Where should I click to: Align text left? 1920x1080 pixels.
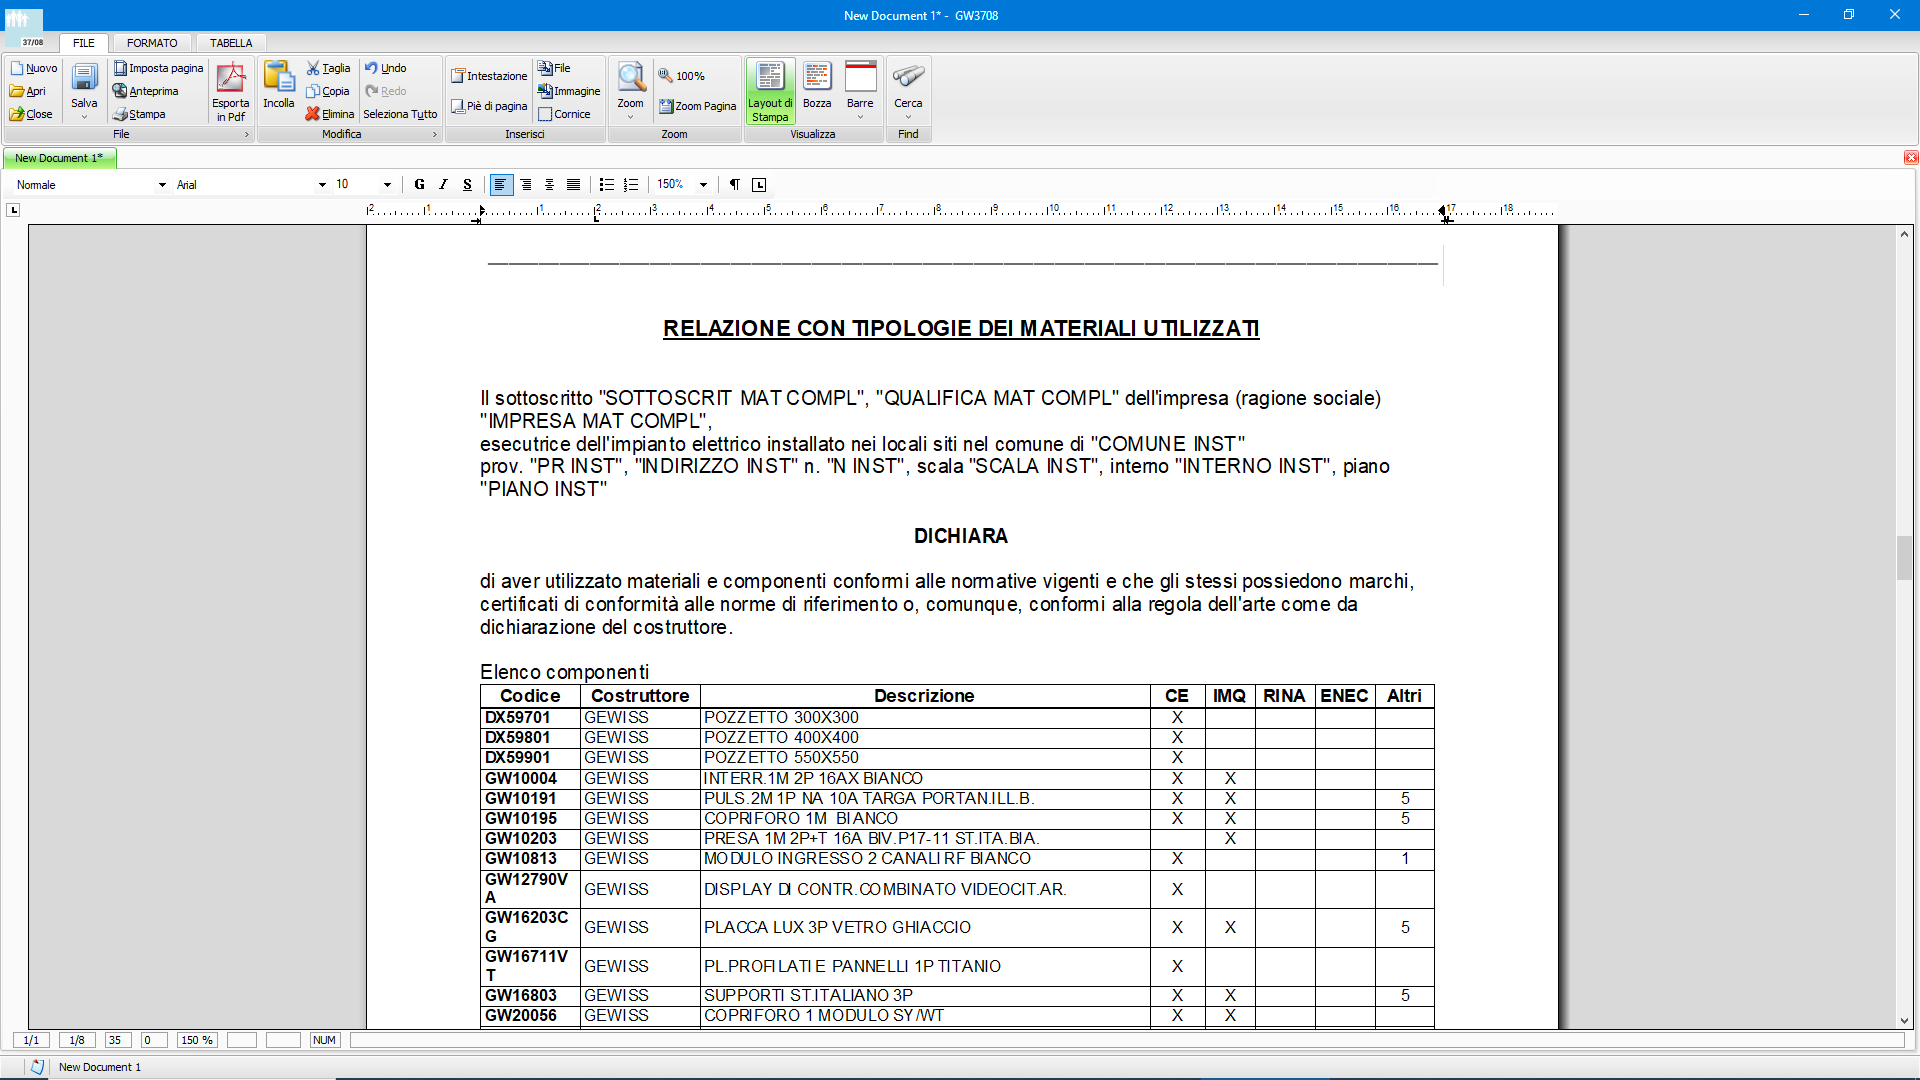501,185
